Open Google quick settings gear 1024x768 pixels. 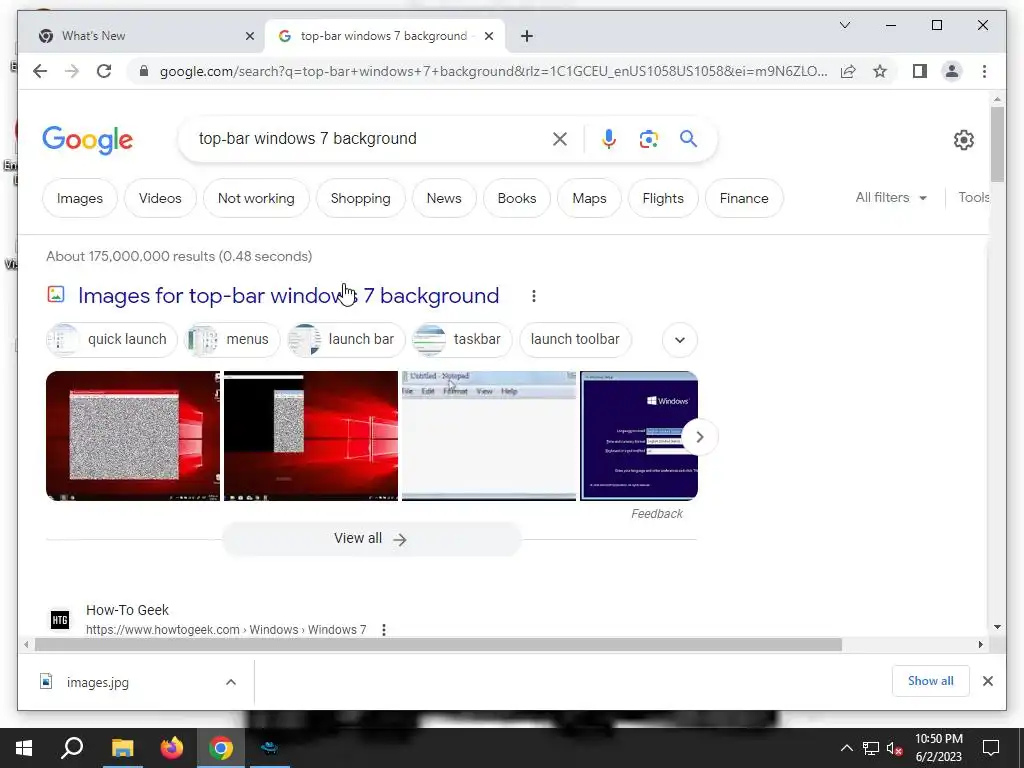tap(963, 140)
